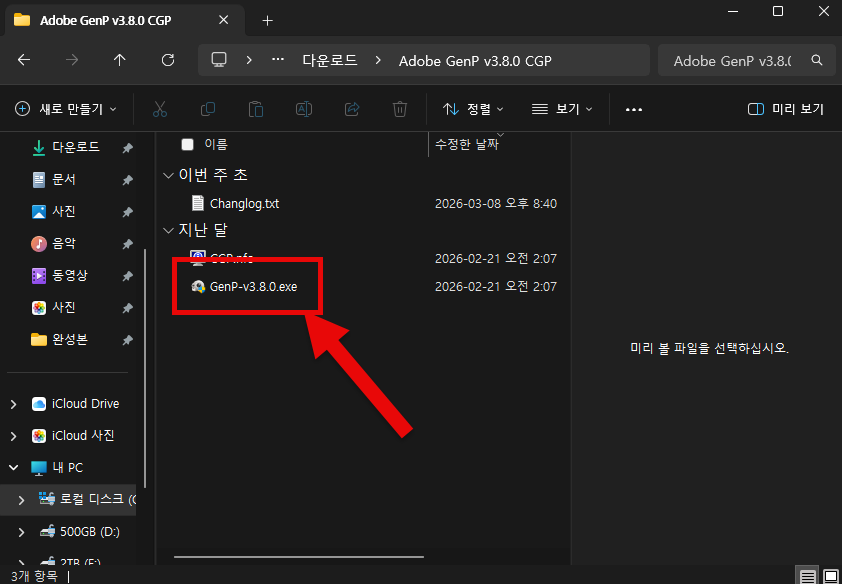Image resolution: width=842 pixels, height=584 pixels.
Task: Click Changlog.txt date 2026-03-08 오후 8:40
Action: click(x=496, y=204)
